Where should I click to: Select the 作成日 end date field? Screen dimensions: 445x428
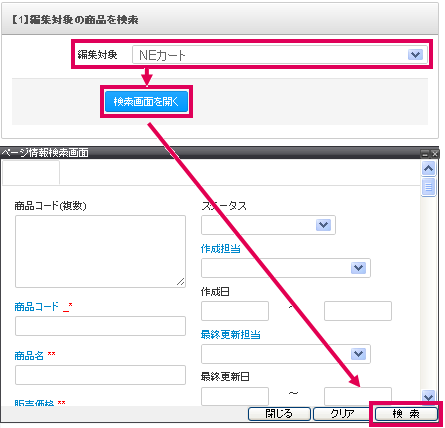(358, 311)
